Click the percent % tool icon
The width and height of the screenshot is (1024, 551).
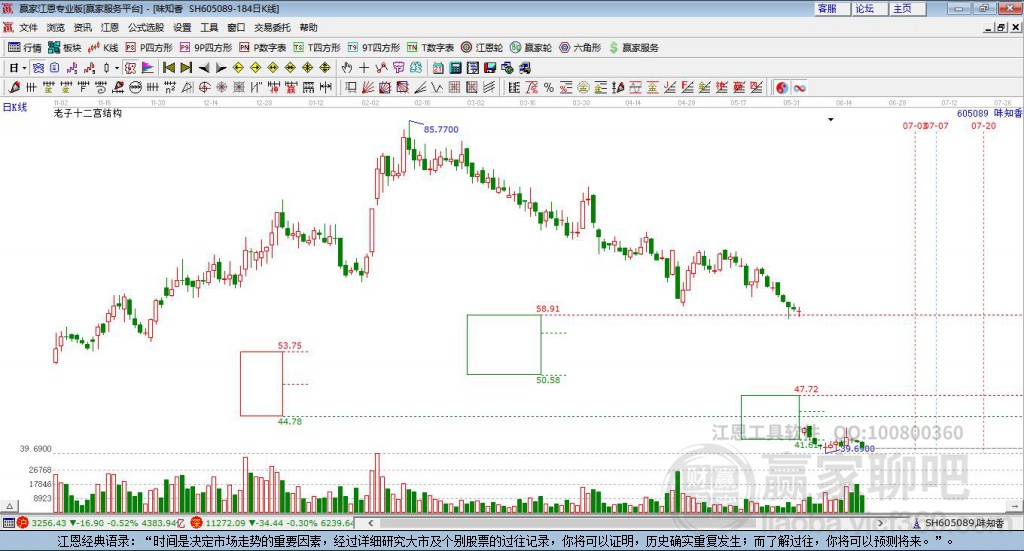point(549,87)
